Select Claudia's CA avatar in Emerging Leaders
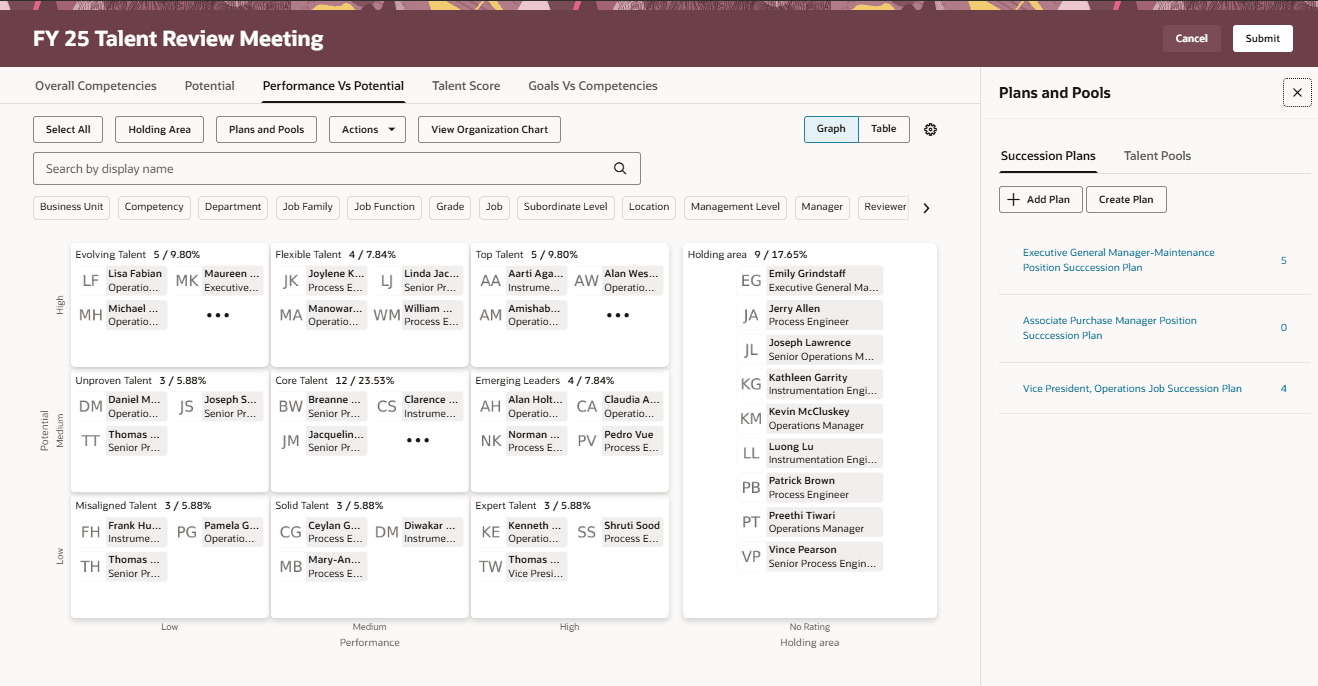Viewport: 1318px width, 686px height. (587, 406)
